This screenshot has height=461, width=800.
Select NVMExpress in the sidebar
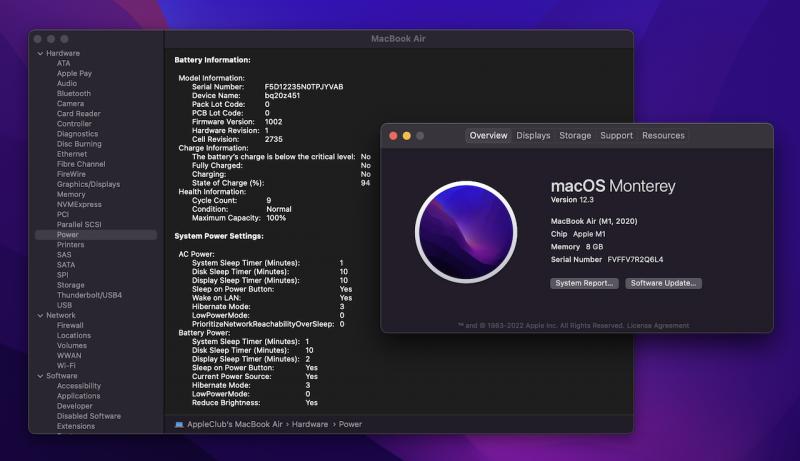coord(79,204)
